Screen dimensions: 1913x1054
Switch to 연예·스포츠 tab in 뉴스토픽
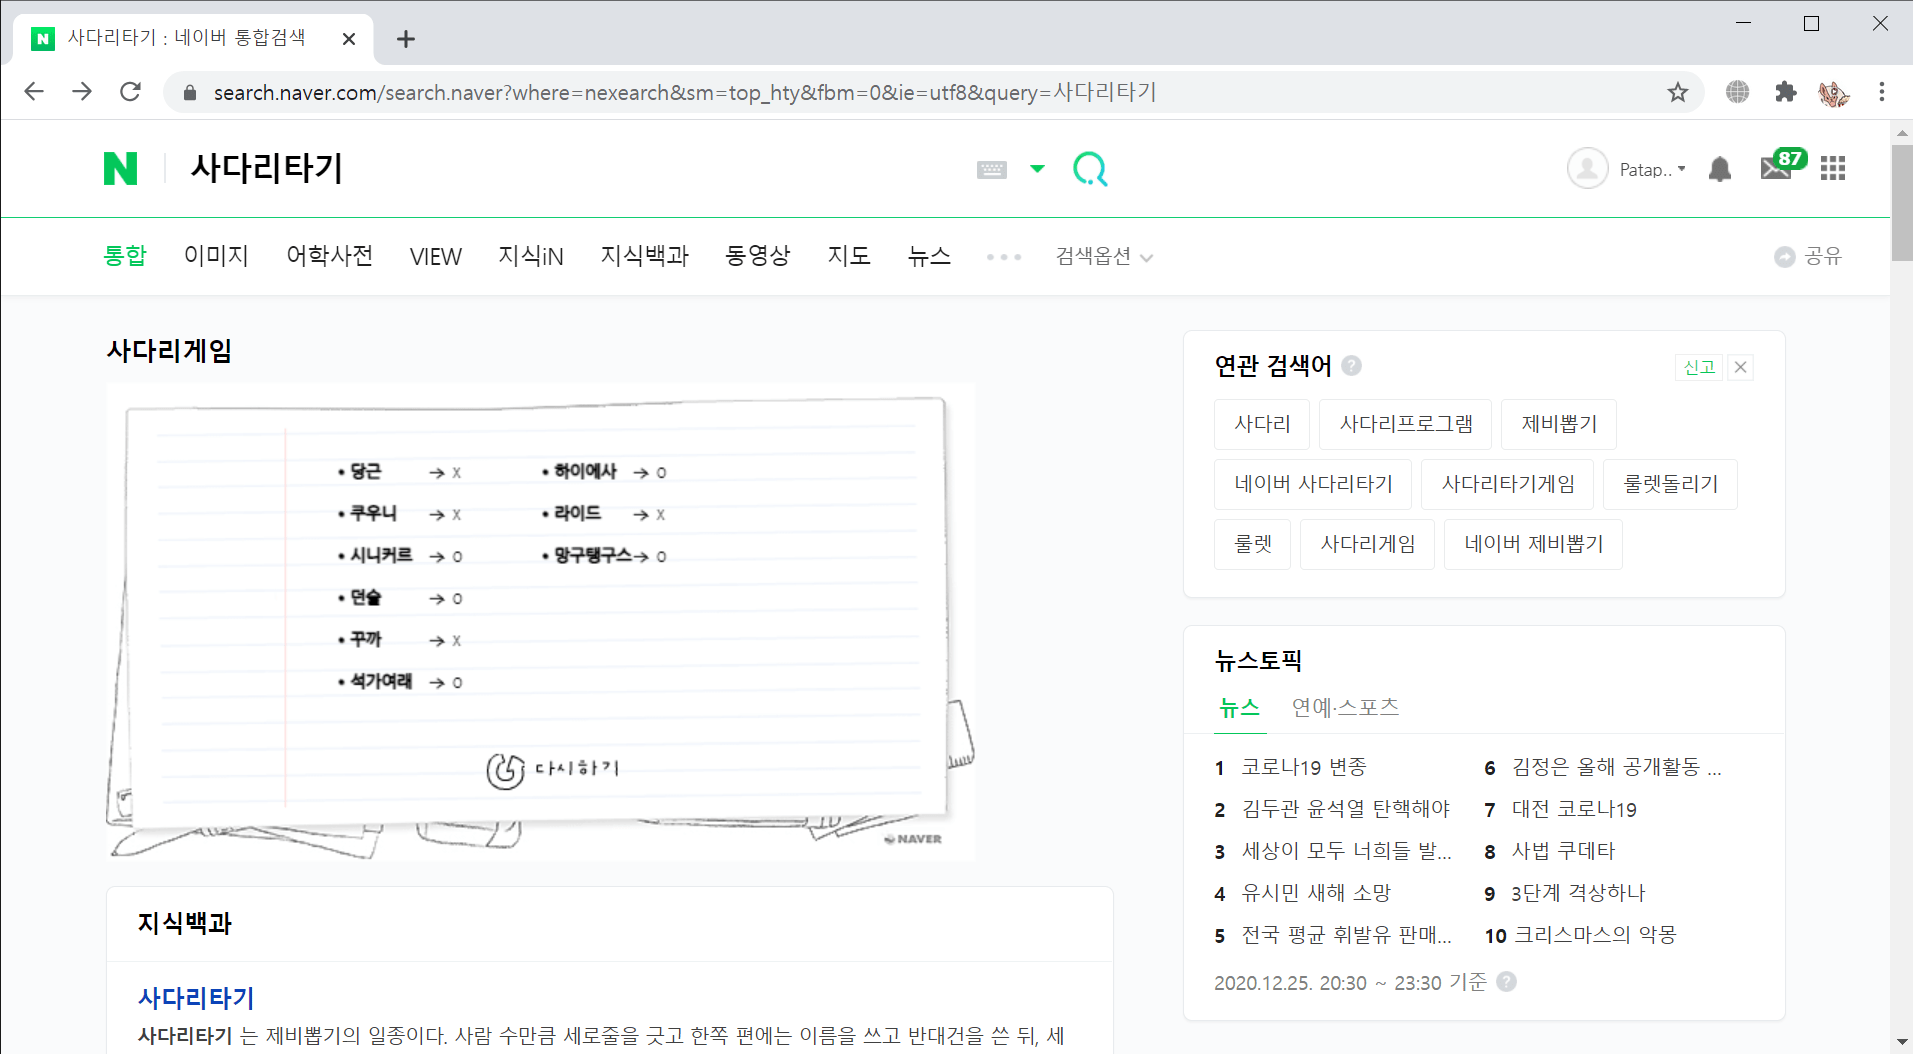point(1345,708)
